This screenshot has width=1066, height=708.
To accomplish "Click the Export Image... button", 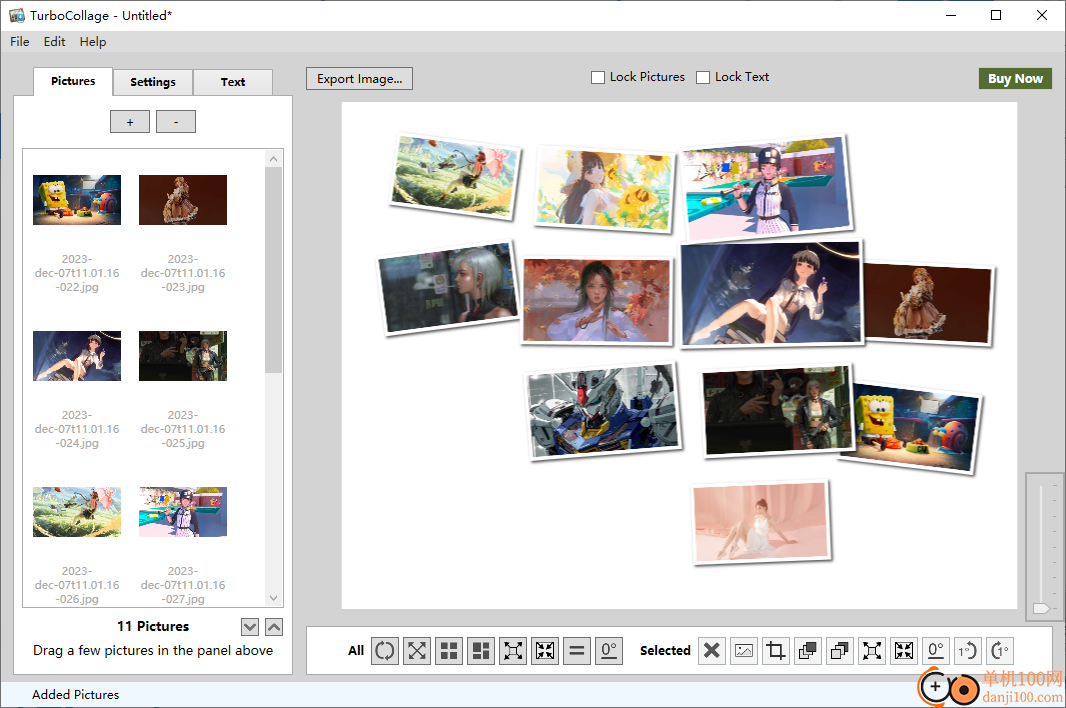I will click(359, 78).
